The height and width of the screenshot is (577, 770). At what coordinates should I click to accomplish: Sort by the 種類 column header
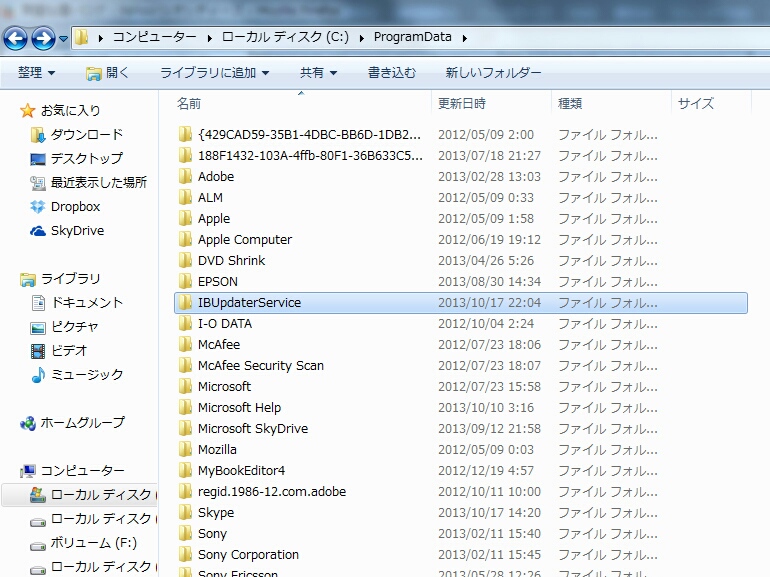[570, 104]
